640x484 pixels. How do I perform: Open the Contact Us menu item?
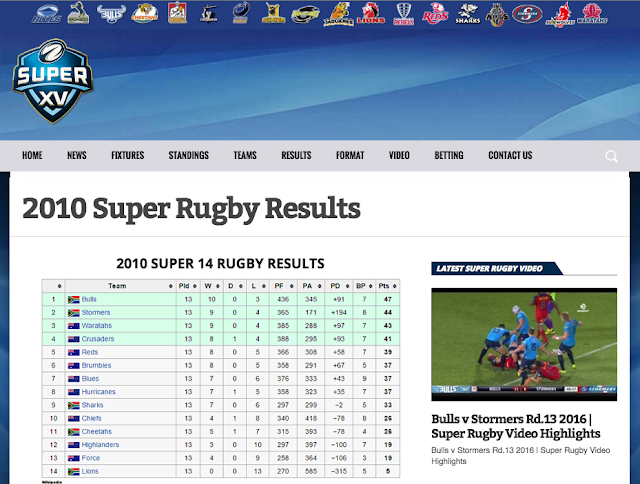click(510, 155)
